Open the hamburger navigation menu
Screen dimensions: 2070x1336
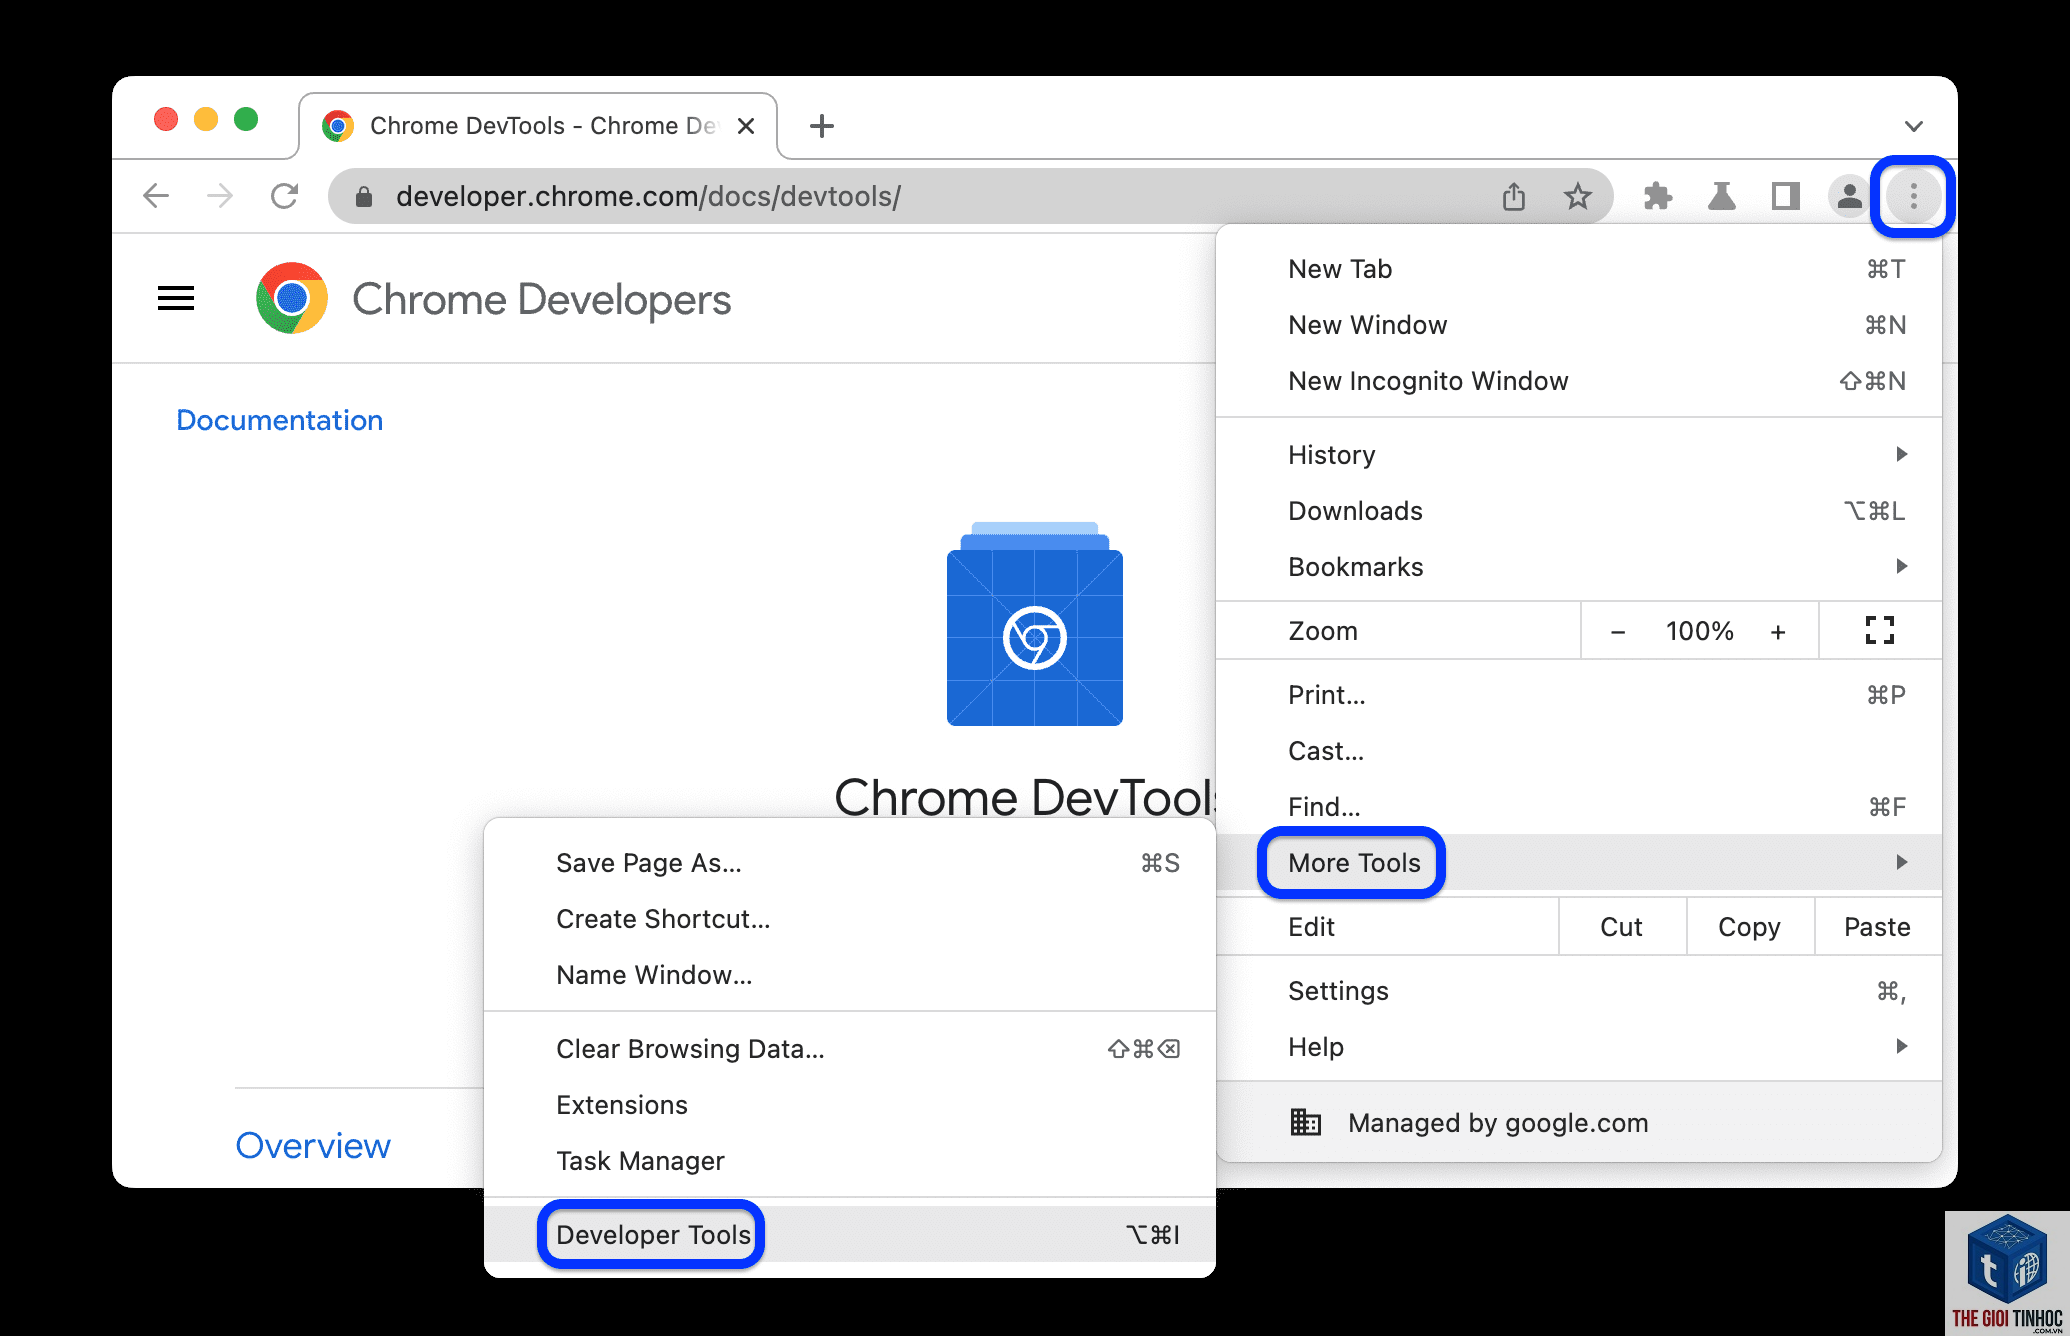tap(176, 298)
